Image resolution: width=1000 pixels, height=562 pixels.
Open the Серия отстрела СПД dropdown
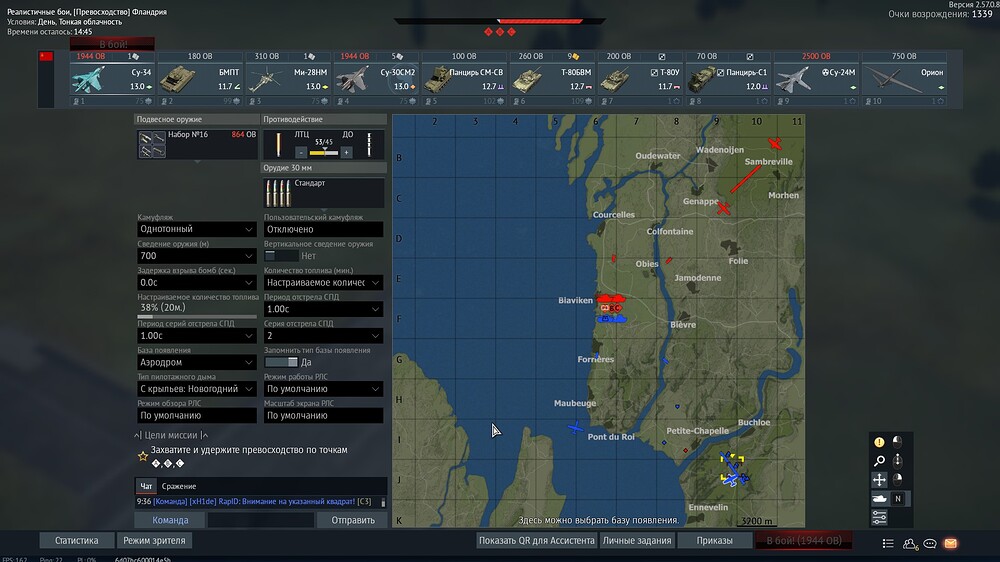[323, 336]
